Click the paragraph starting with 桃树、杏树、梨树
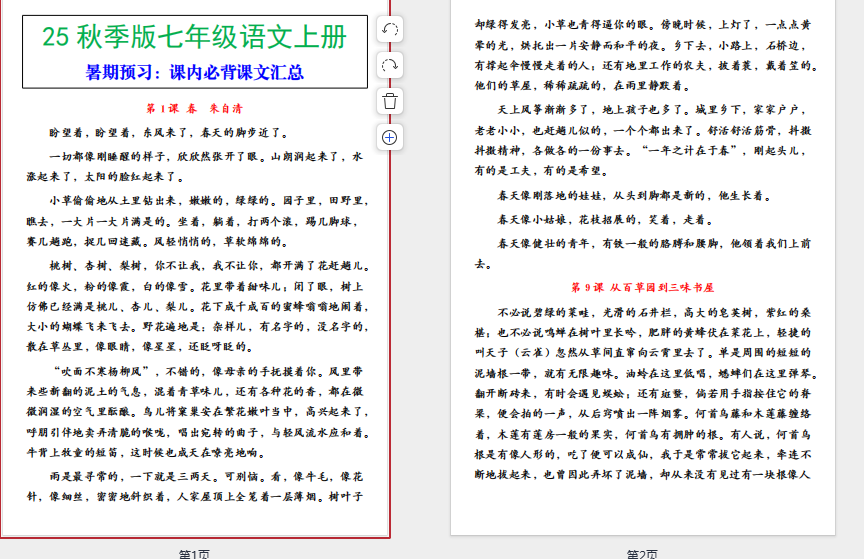The height and width of the screenshot is (559, 864). click(x=195, y=306)
